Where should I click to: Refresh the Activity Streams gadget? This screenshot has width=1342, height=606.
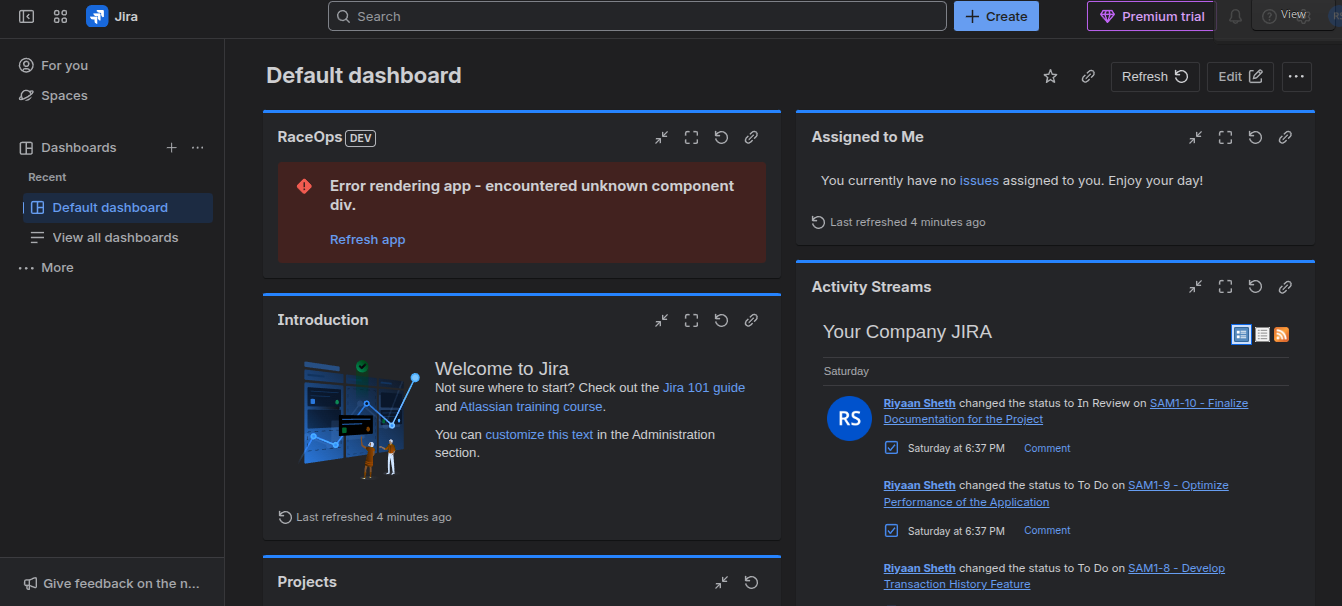(x=1255, y=287)
